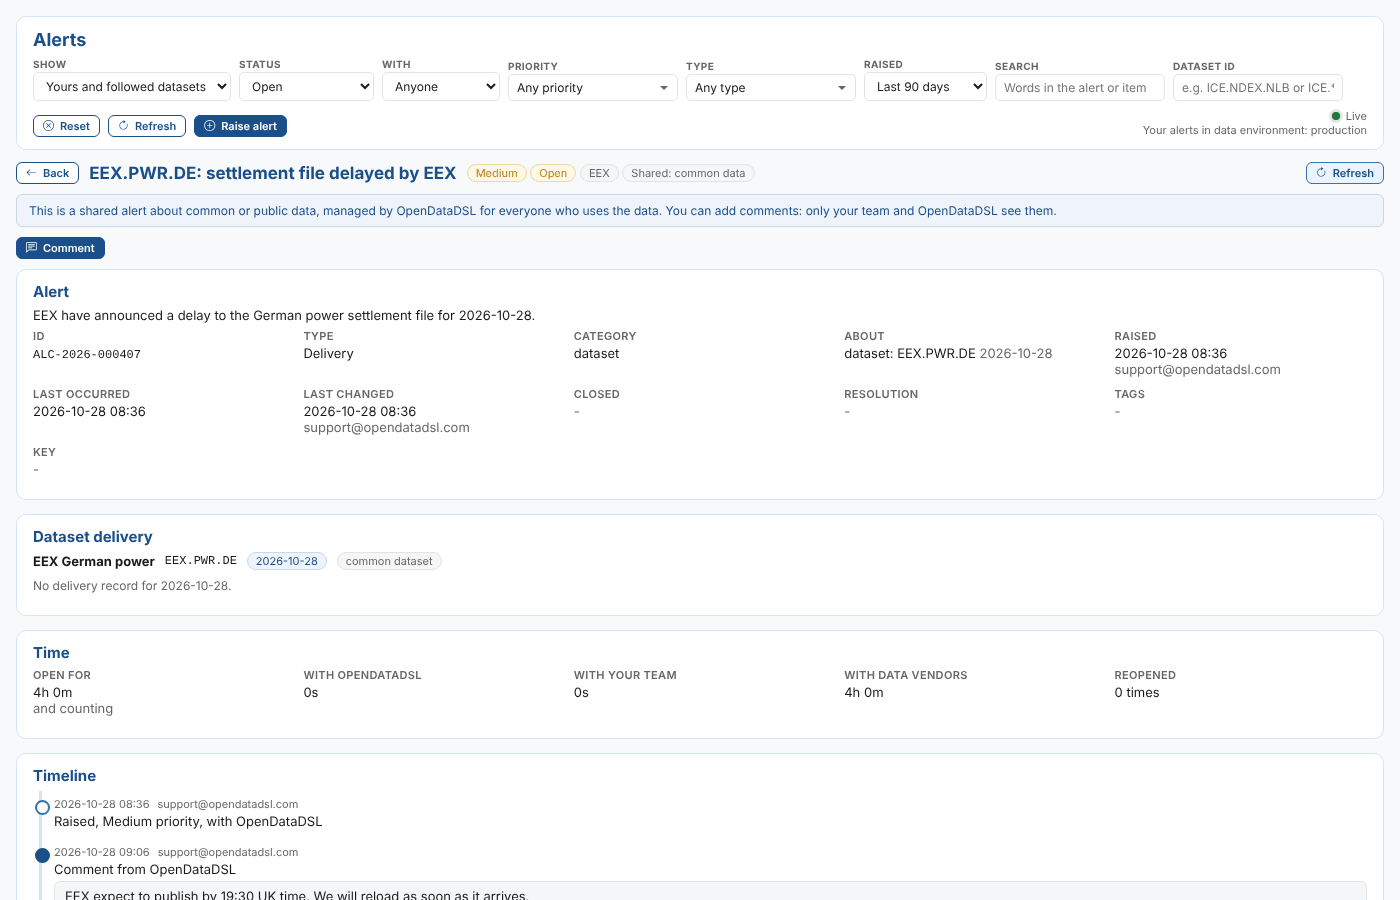Open the Raised date range dropdown
The image size is (1400, 900).
pyautogui.click(x=925, y=87)
